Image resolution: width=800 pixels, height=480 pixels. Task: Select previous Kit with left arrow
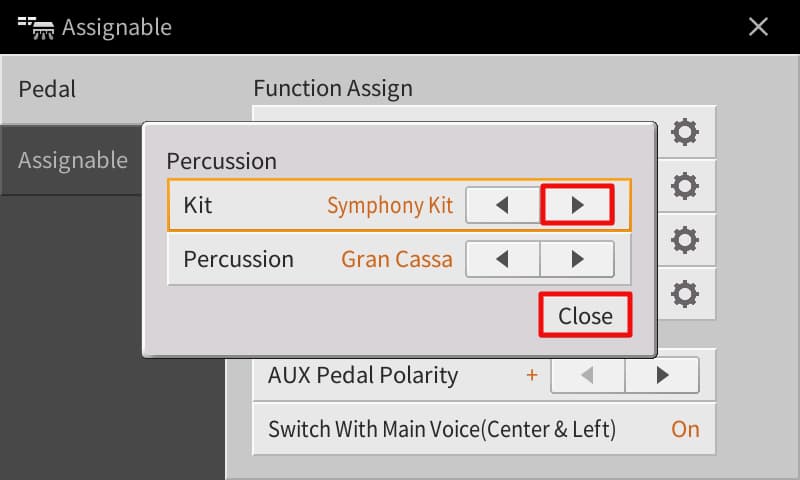[x=503, y=206]
